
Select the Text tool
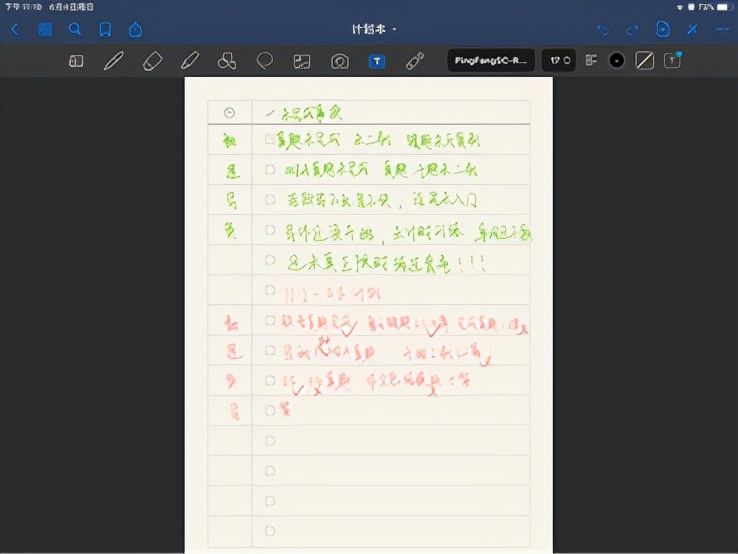(x=377, y=61)
